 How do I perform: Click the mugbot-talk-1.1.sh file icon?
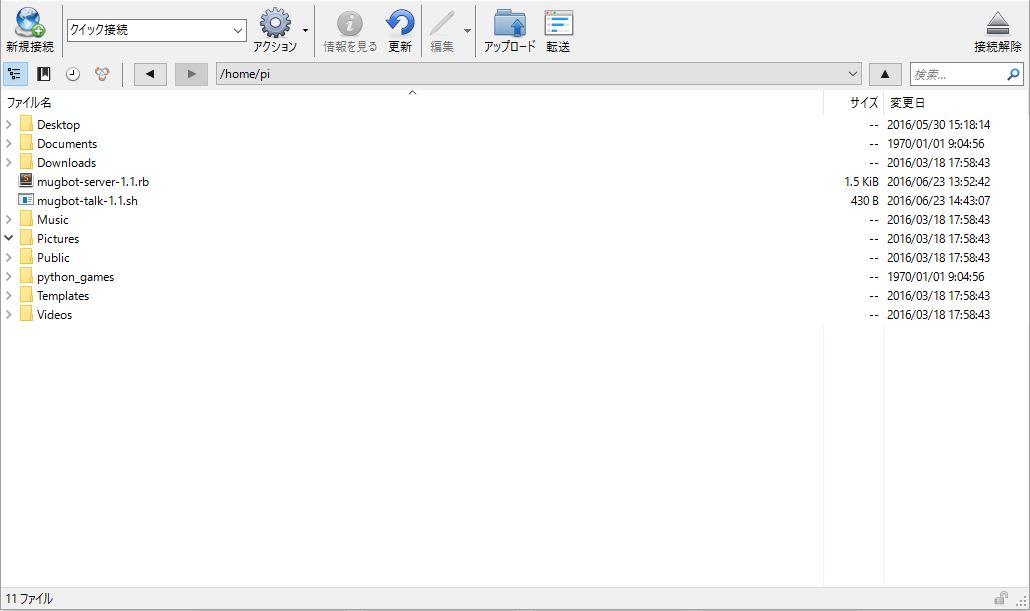pos(26,200)
